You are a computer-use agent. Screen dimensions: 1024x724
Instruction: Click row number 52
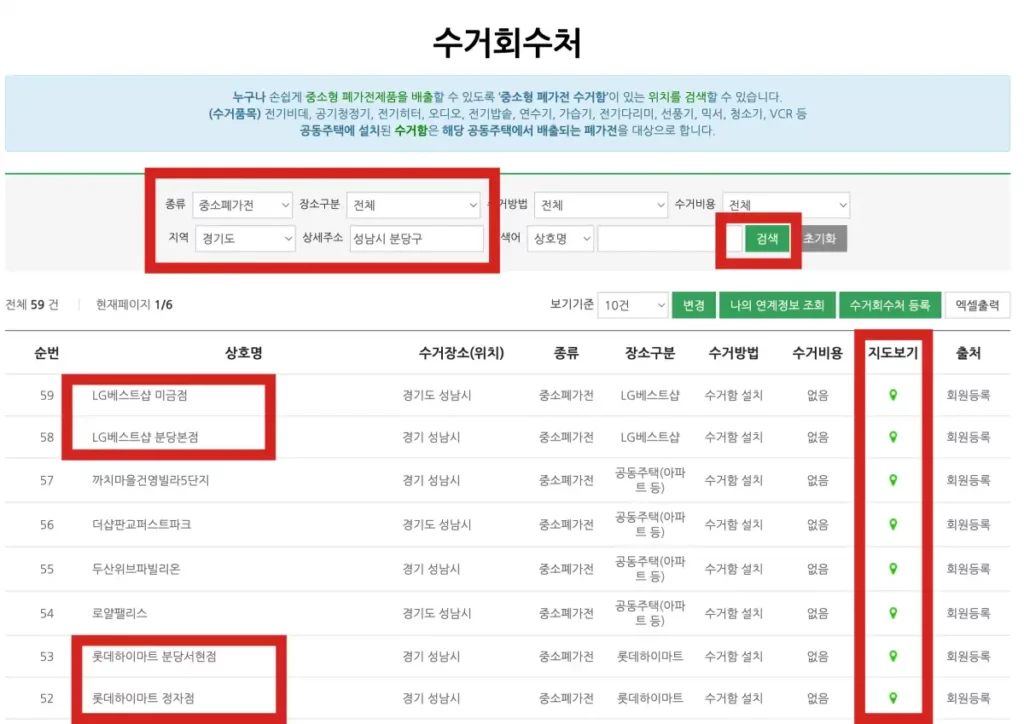point(46,698)
